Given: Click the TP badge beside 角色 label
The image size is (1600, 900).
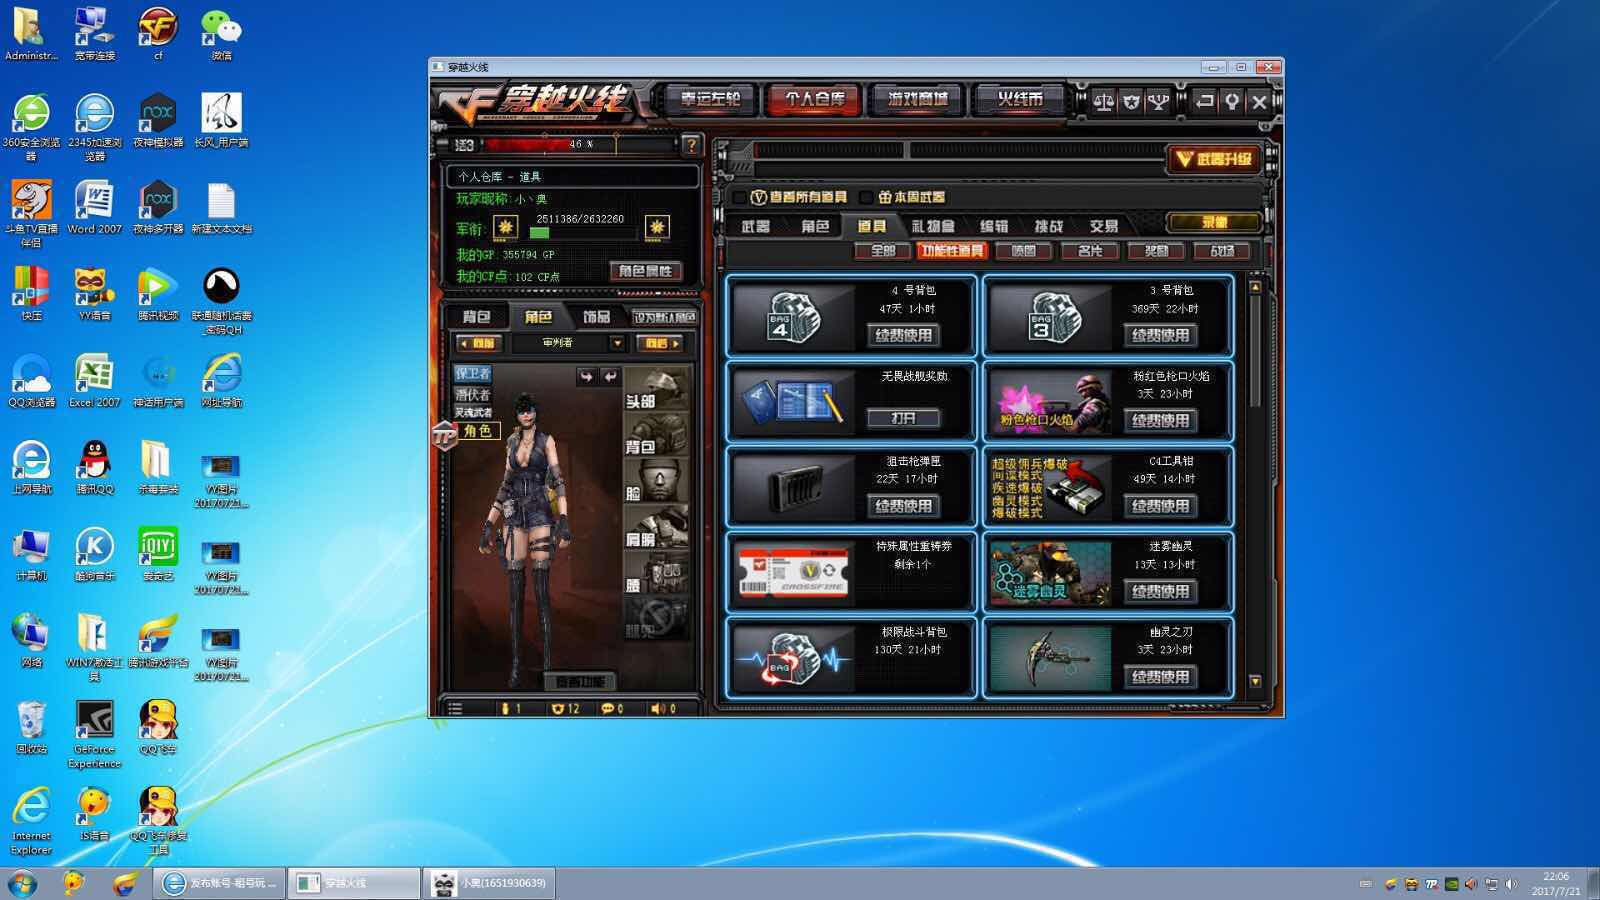Looking at the screenshot, I should coord(444,434).
